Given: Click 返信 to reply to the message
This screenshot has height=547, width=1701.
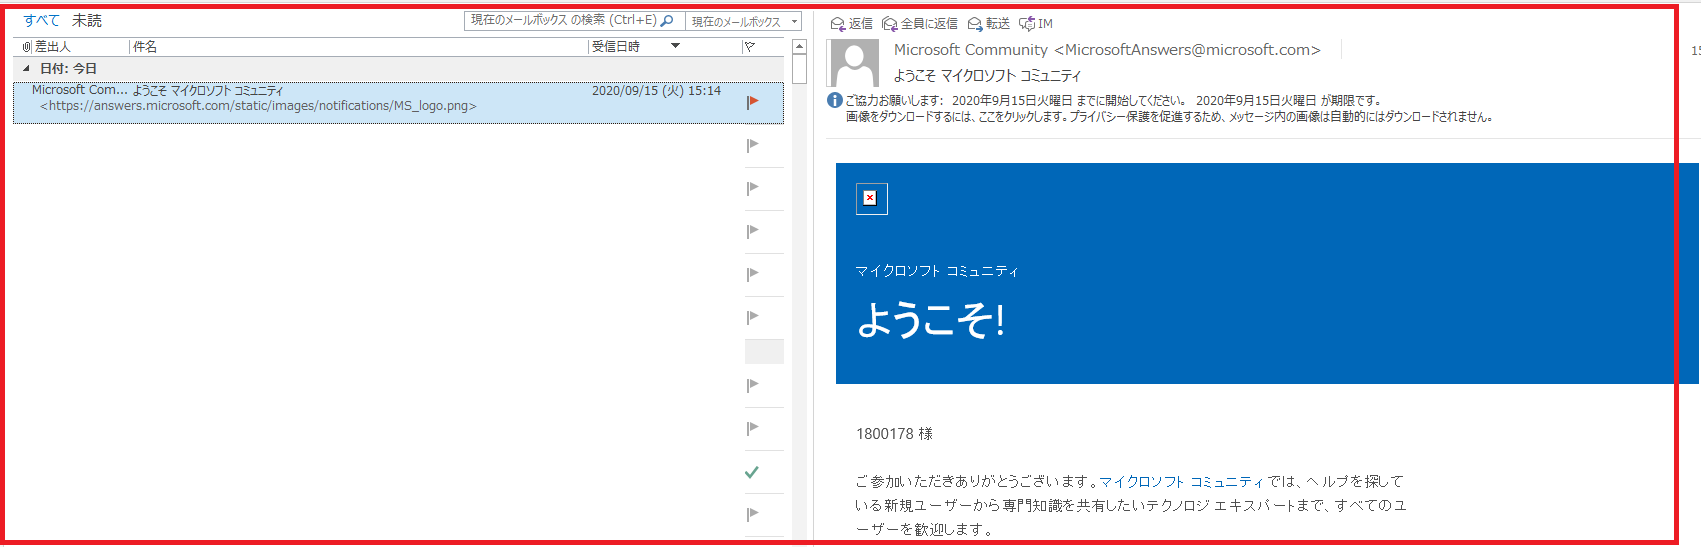Looking at the screenshot, I should click(x=852, y=23).
